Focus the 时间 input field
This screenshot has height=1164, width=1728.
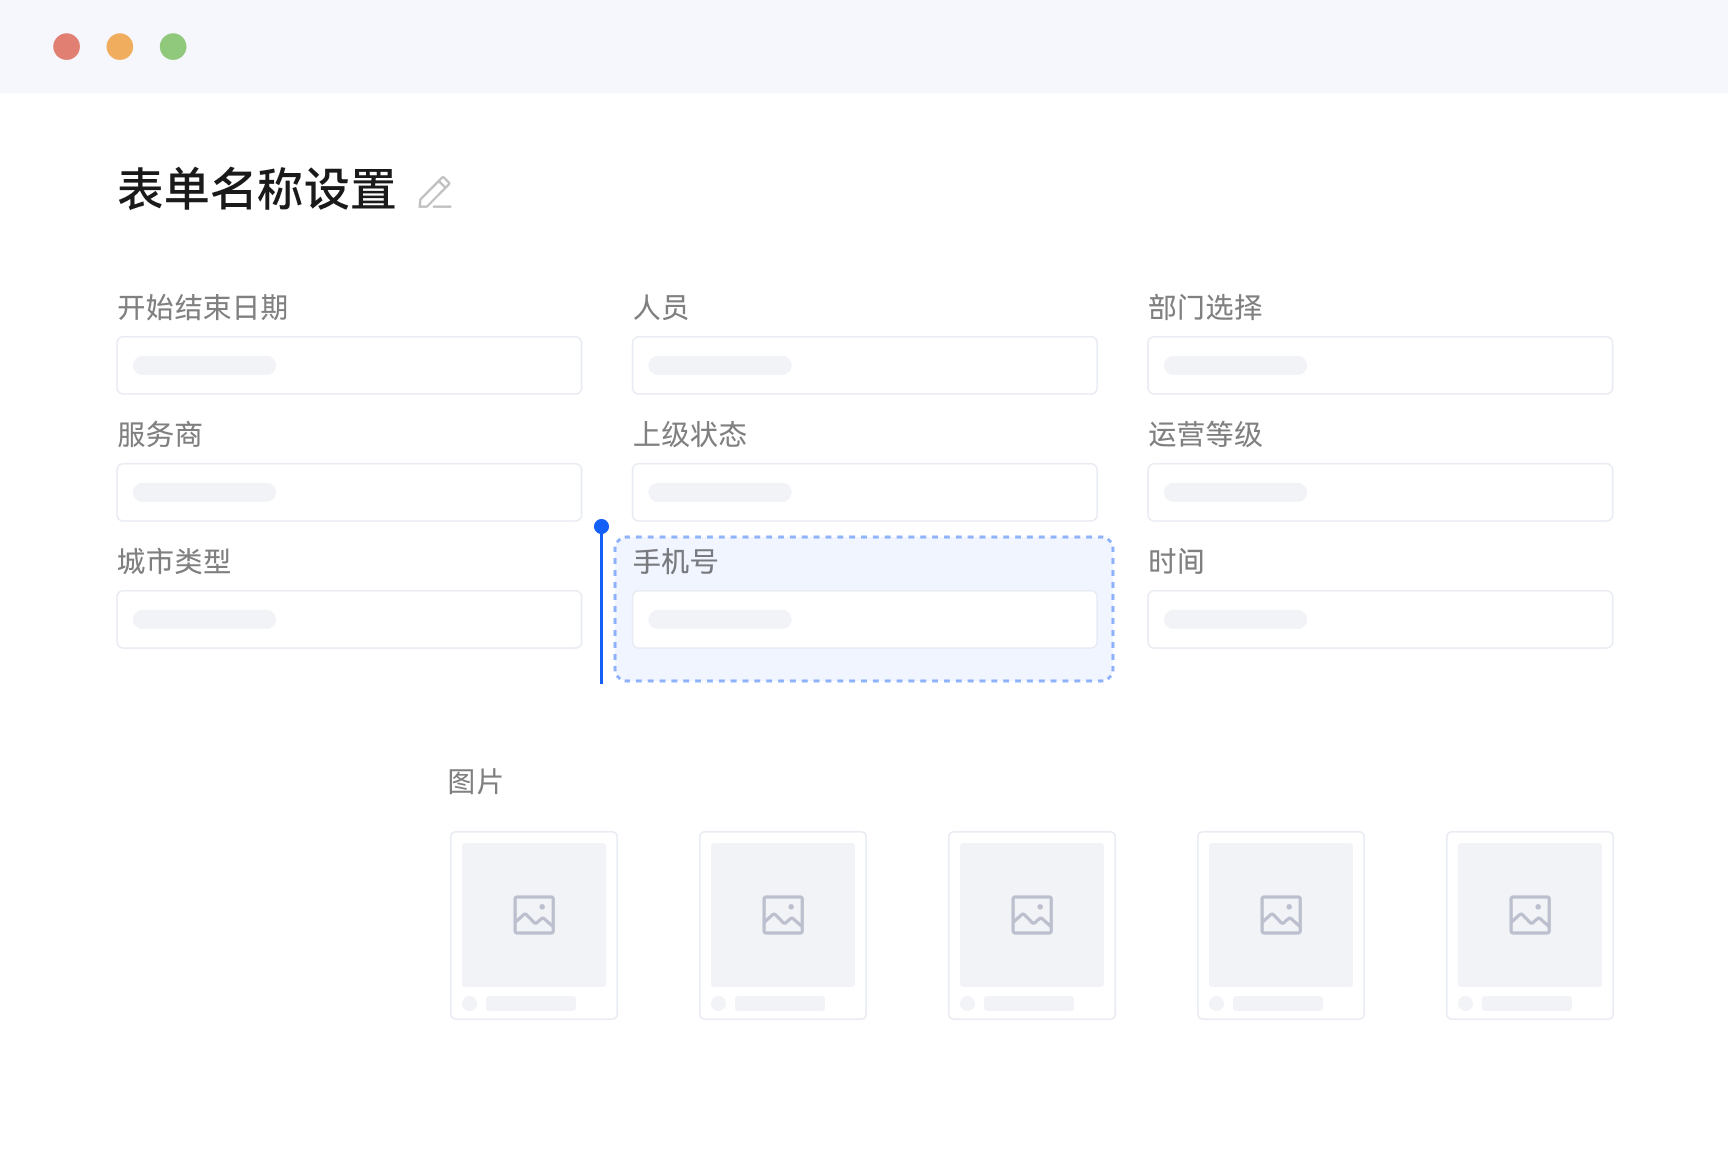[1380, 619]
